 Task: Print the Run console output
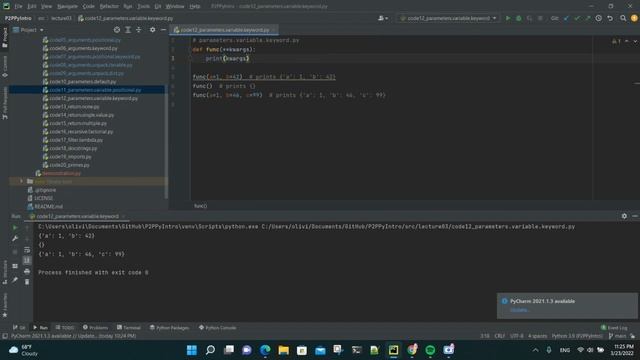(x=27, y=271)
